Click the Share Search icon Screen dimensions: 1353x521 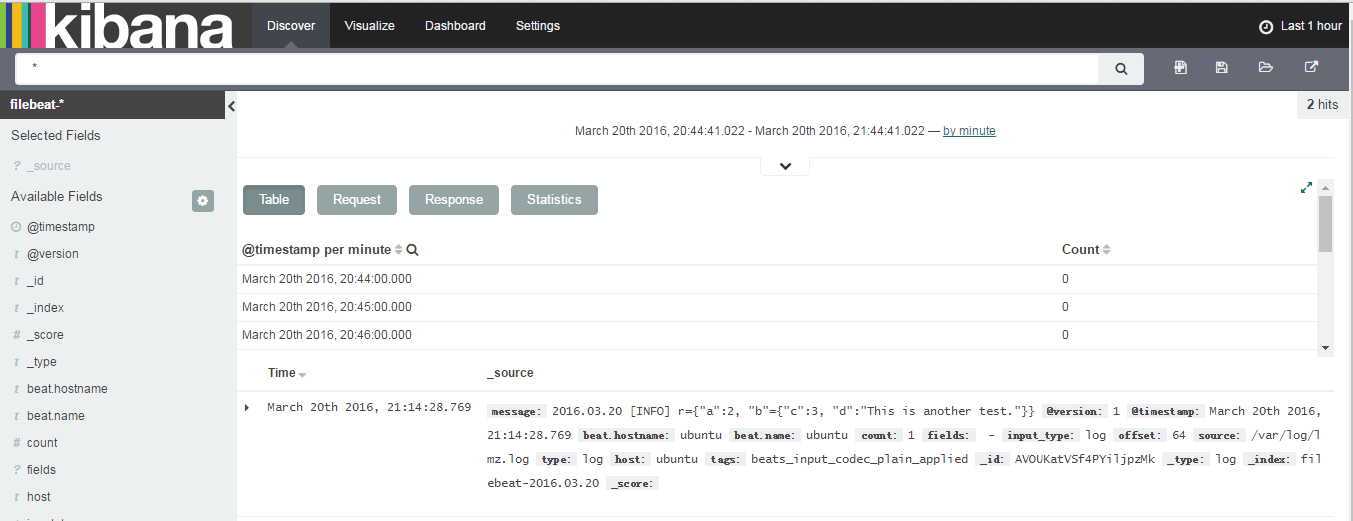tap(1311, 68)
